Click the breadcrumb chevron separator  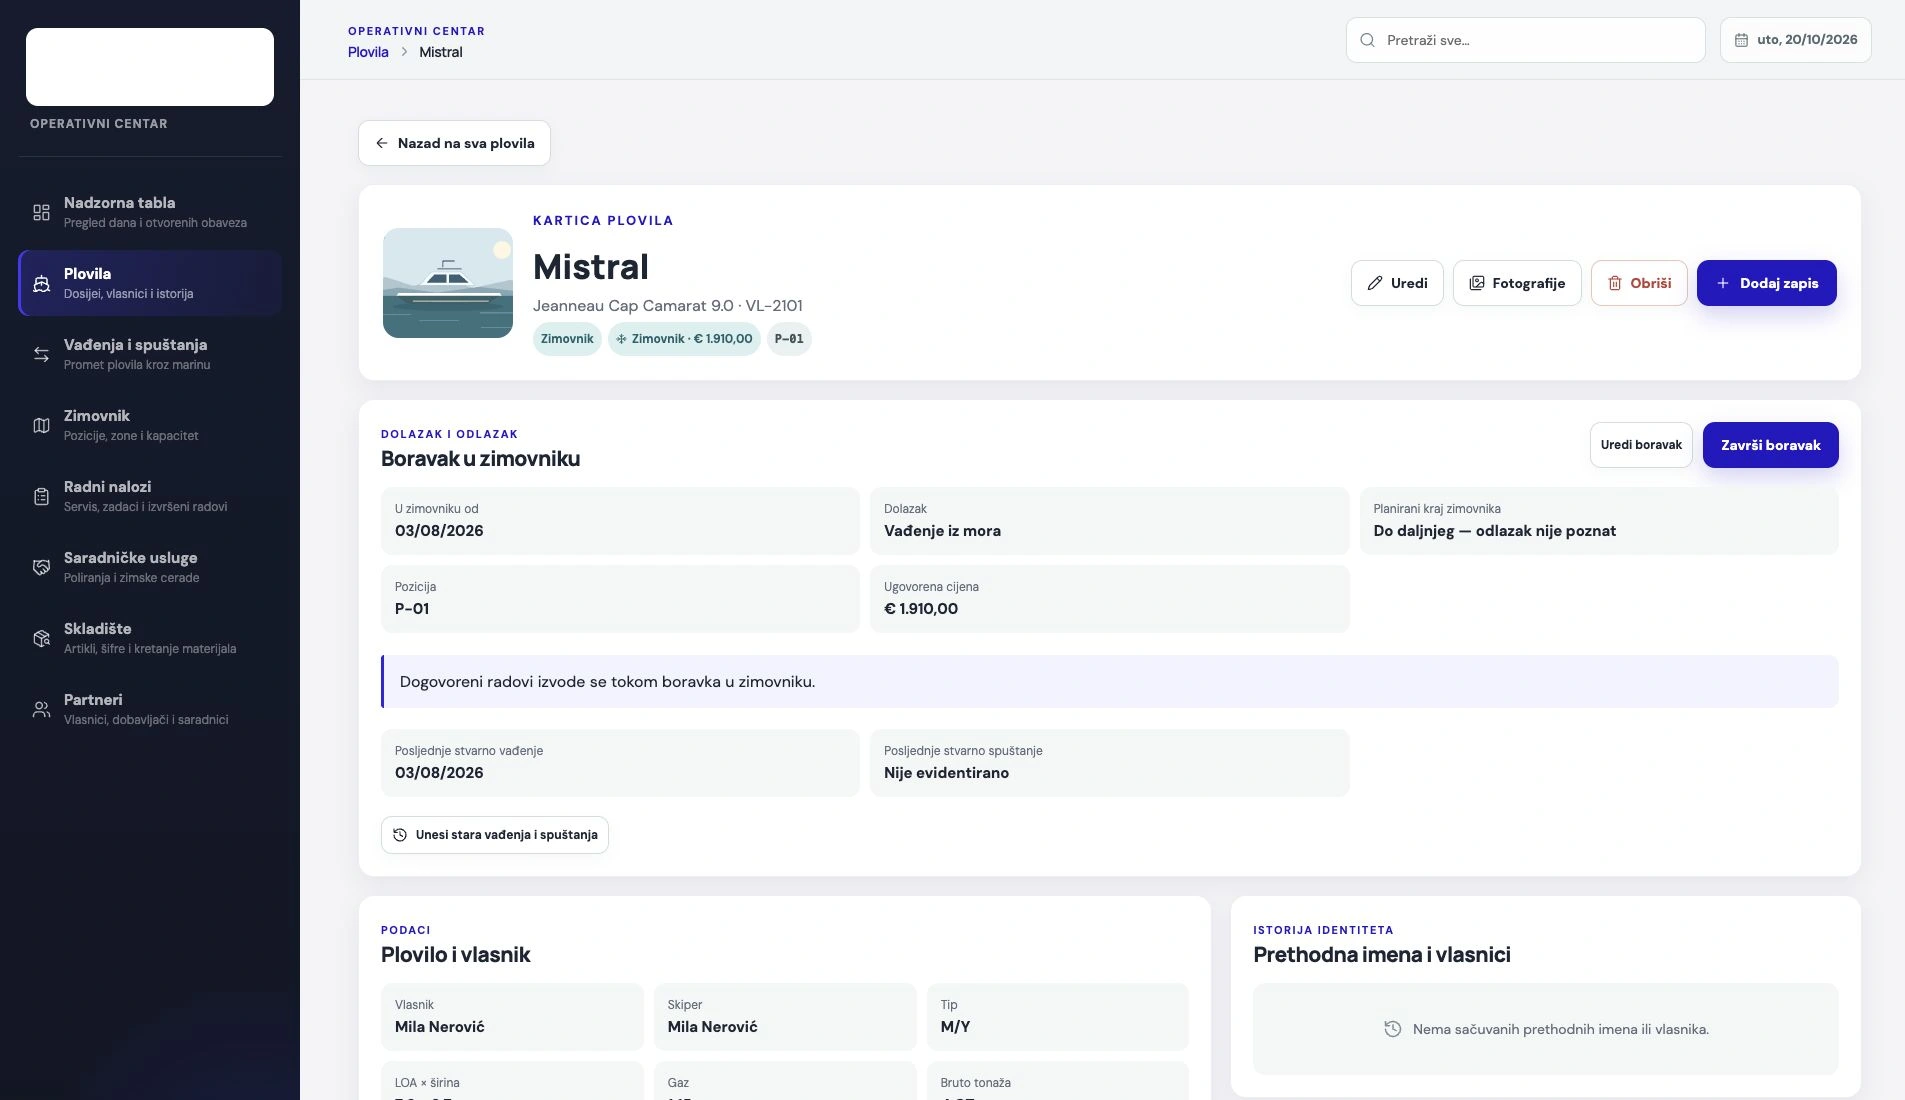[404, 52]
